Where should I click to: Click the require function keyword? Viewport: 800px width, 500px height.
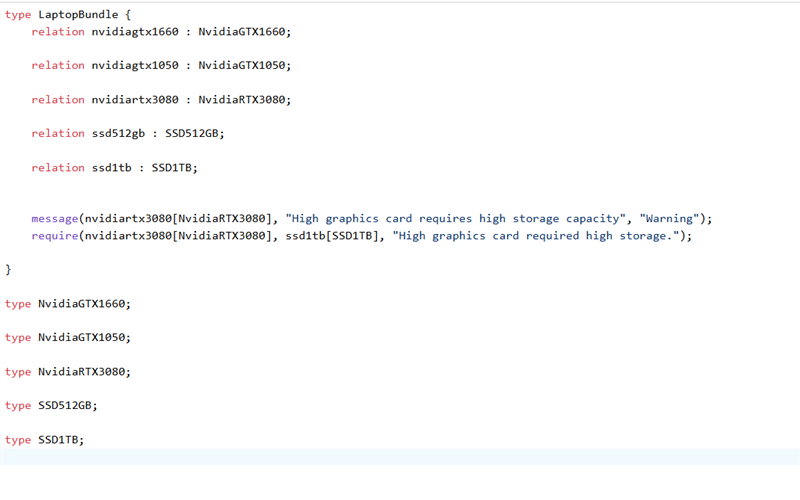coord(57,236)
